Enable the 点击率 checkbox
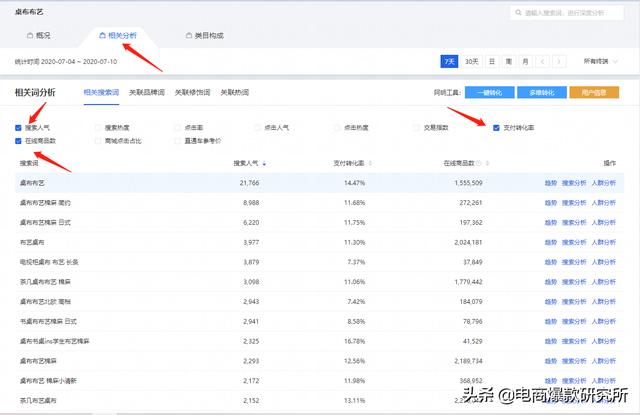Viewport: 640px width, 415px height. point(177,128)
